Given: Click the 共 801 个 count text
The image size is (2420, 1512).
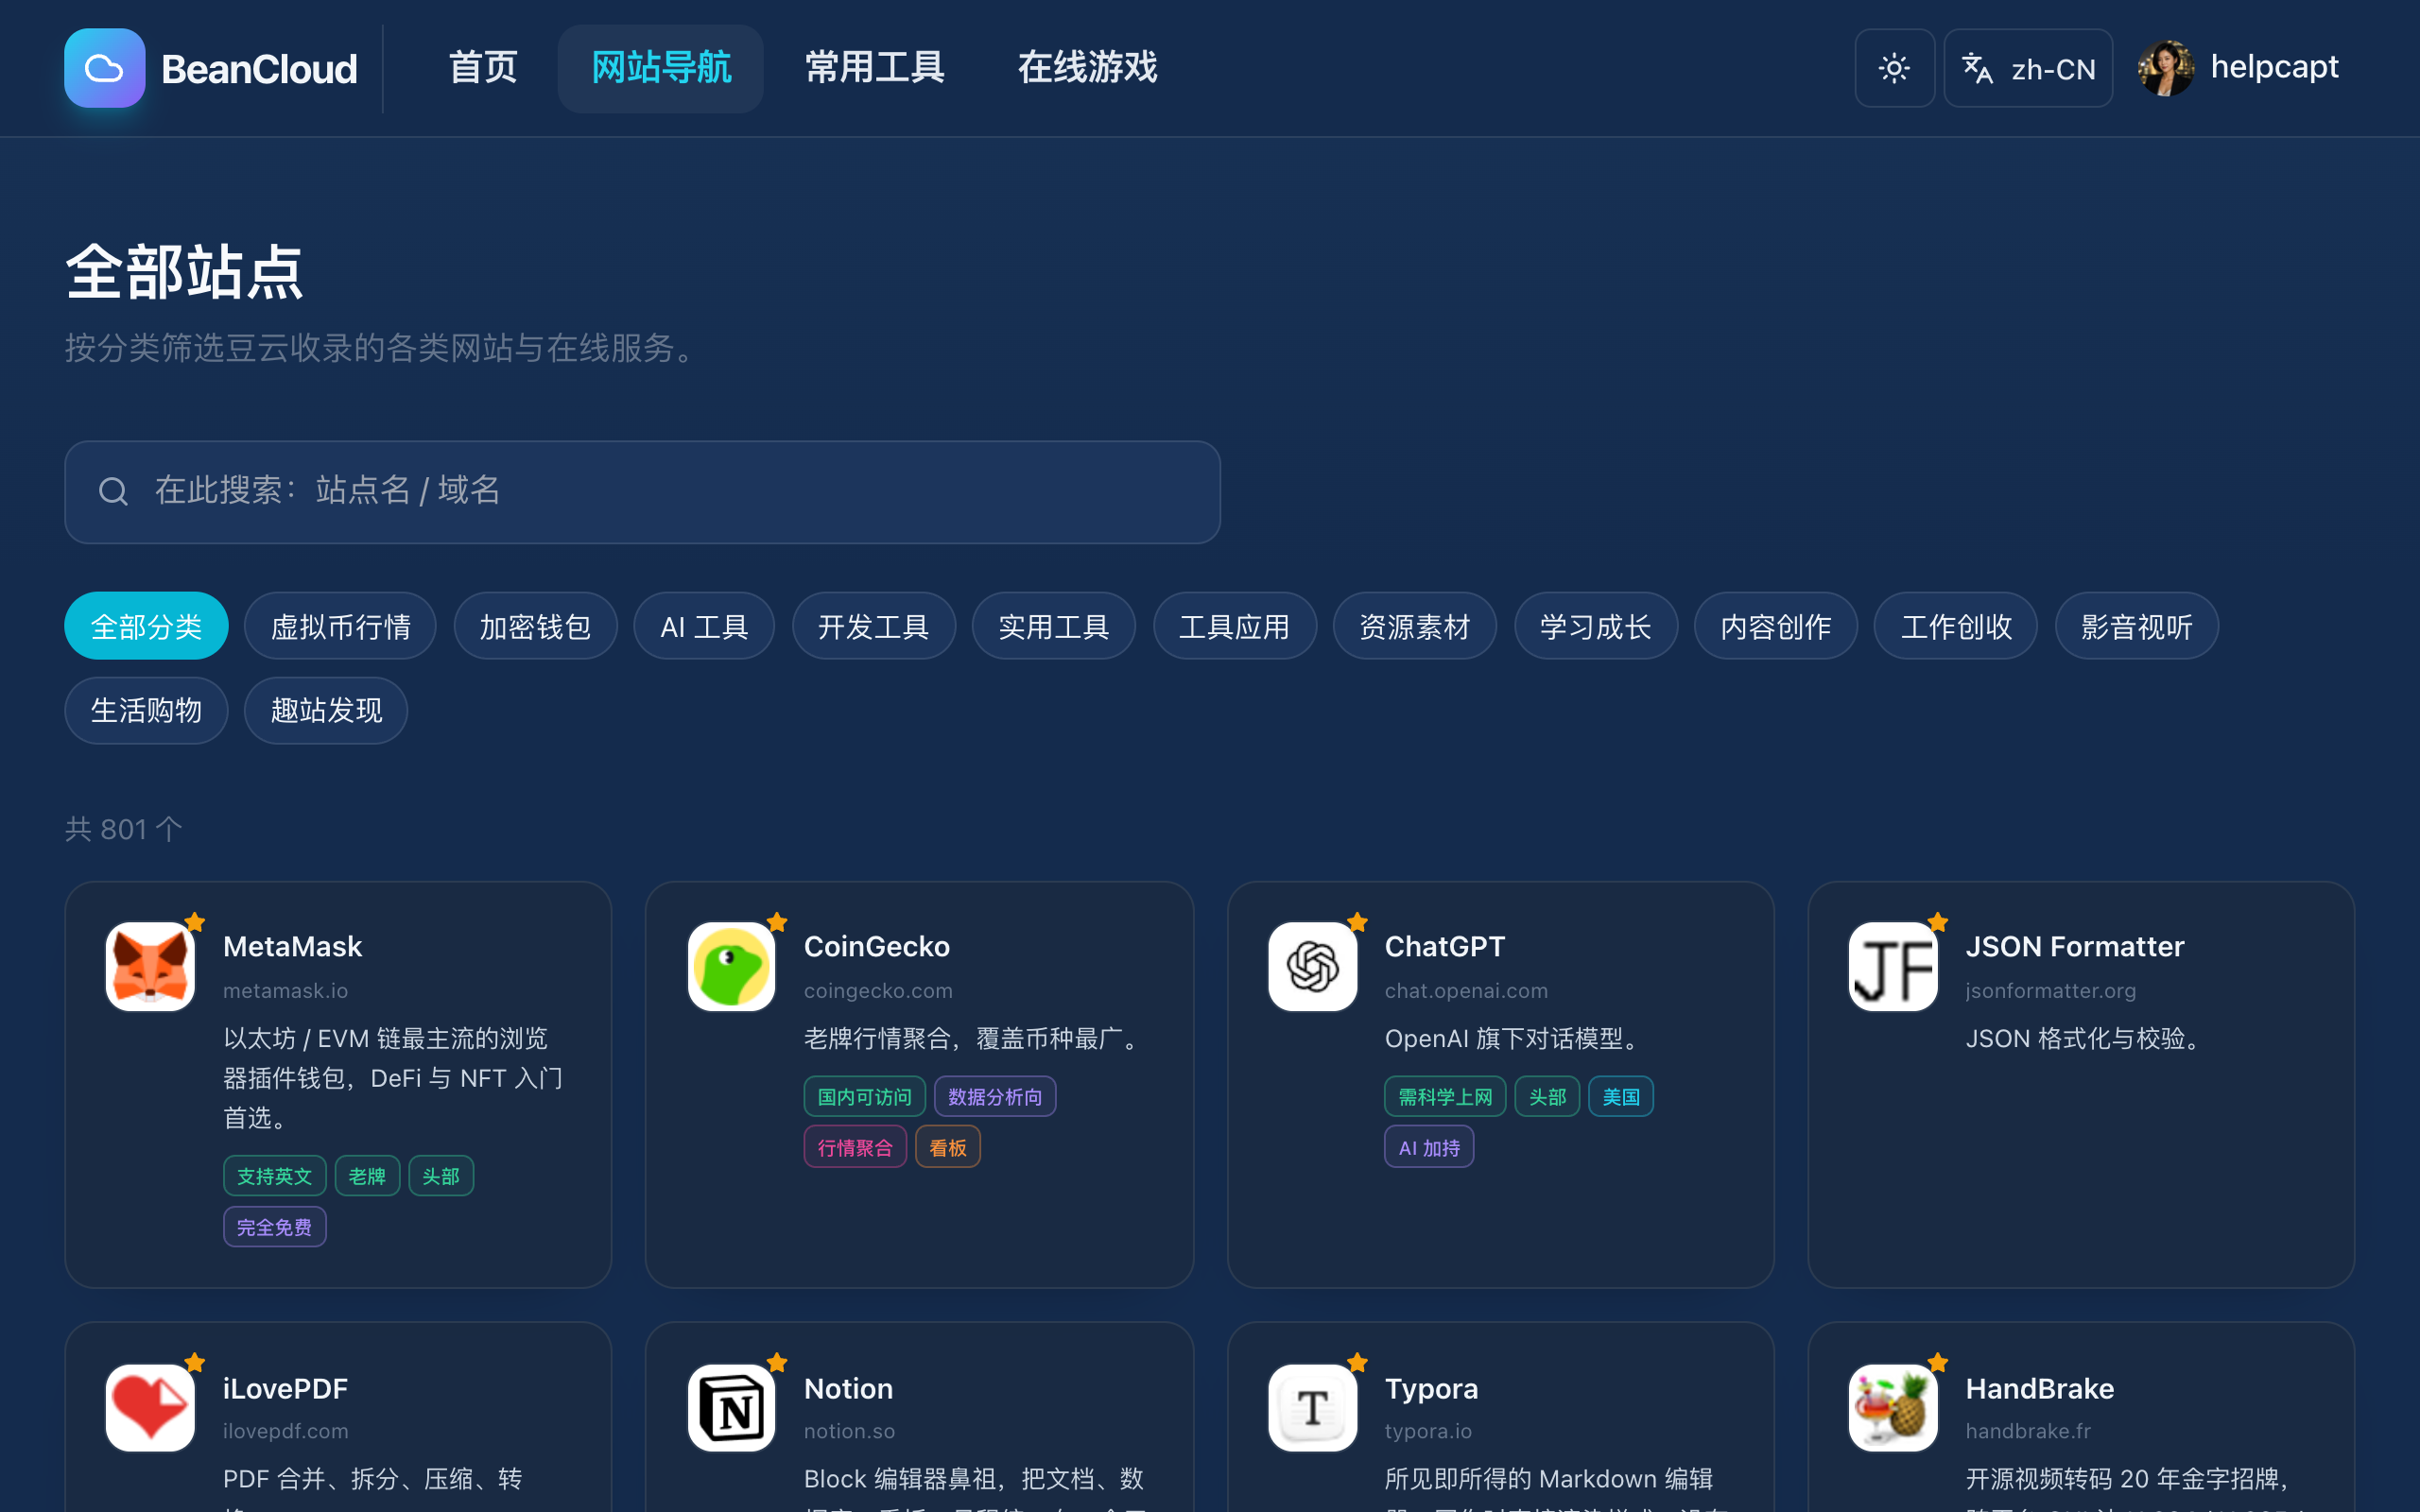Looking at the screenshot, I should pyautogui.click(x=124, y=829).
